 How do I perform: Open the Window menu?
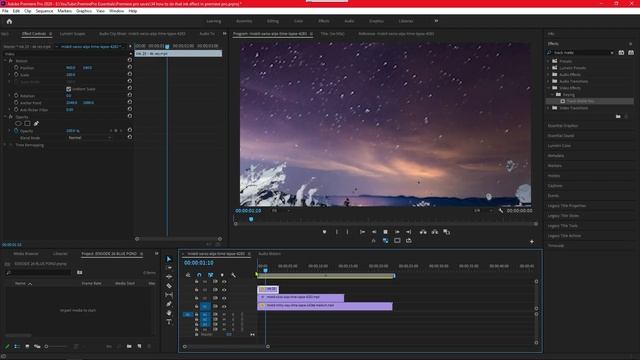(x=116, y=11)
